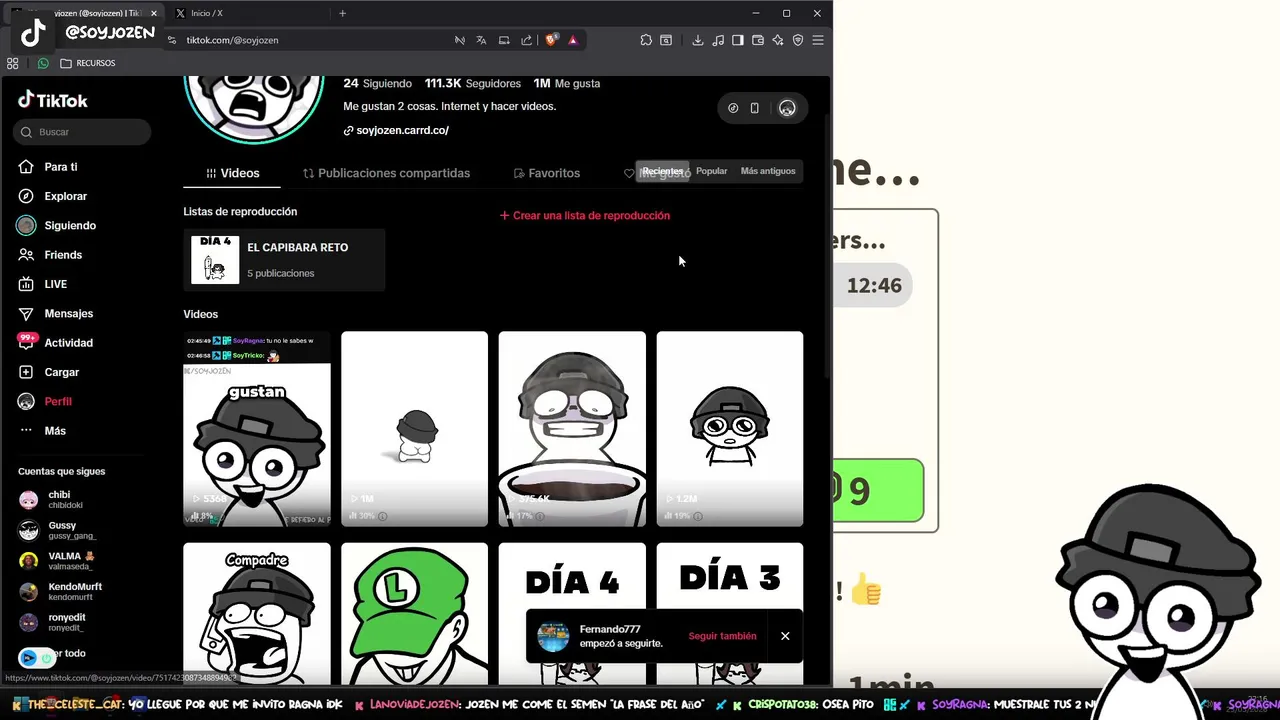Screen dimensions: 1280x720
Task: Open the Cargar upload page
Action: tap(61, 372)
